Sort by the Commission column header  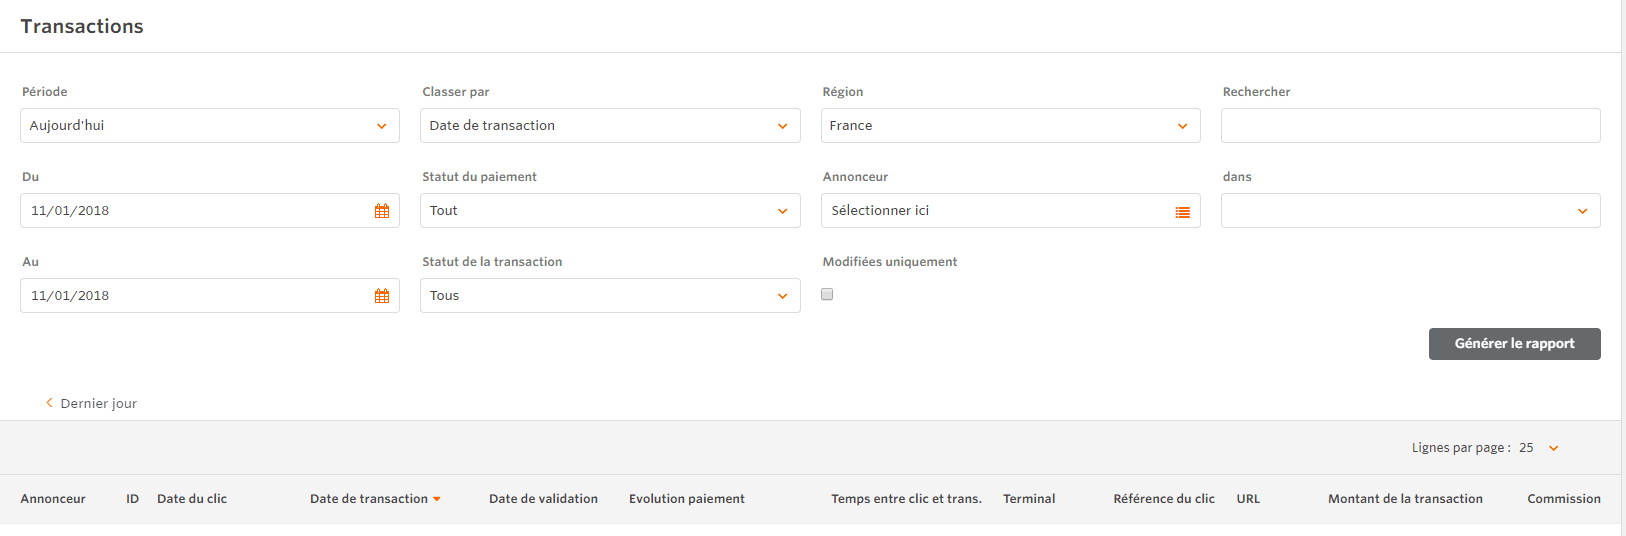tap(1563, 499)
